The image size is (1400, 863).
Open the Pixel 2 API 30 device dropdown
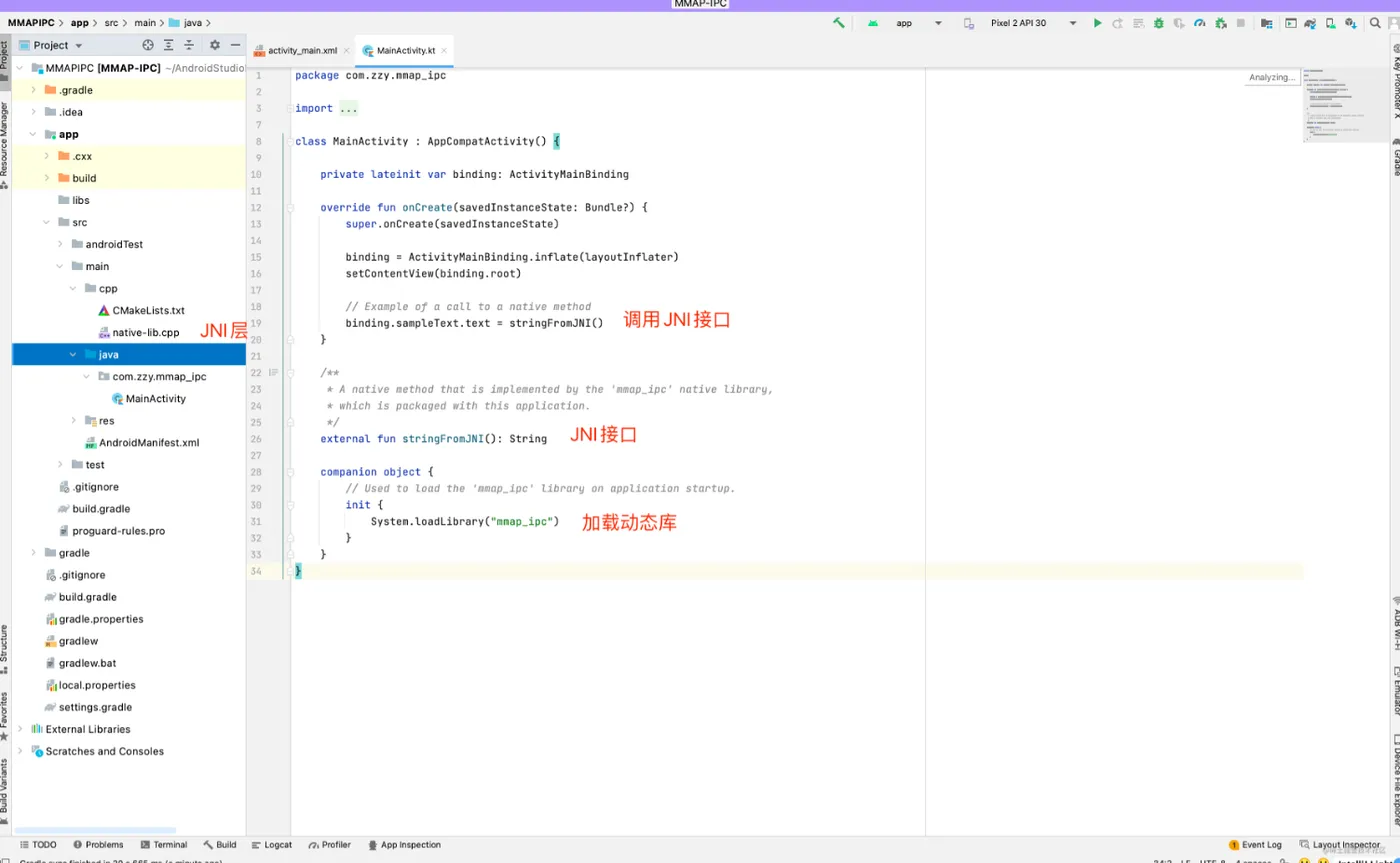coord(1020,23)
